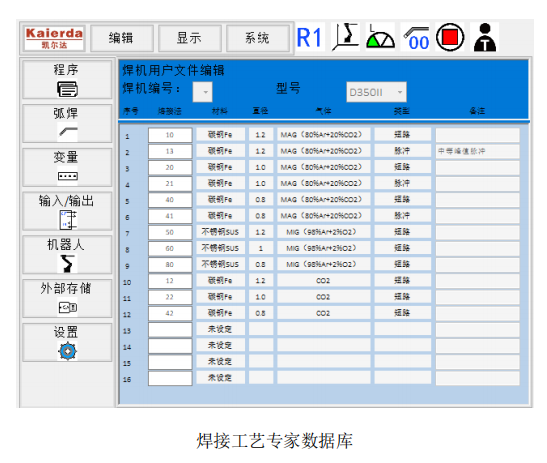Open the 输入/输出 I/O panel
Screen dimensions: 547x463
coord(67,211)
